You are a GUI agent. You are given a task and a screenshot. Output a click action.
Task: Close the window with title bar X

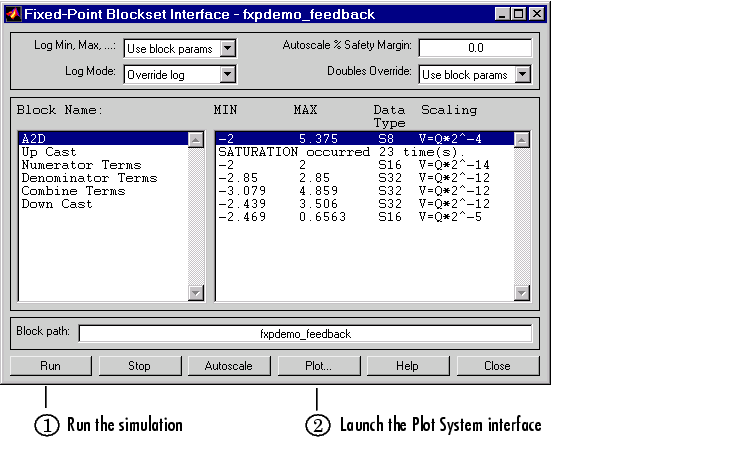[537, 14]
